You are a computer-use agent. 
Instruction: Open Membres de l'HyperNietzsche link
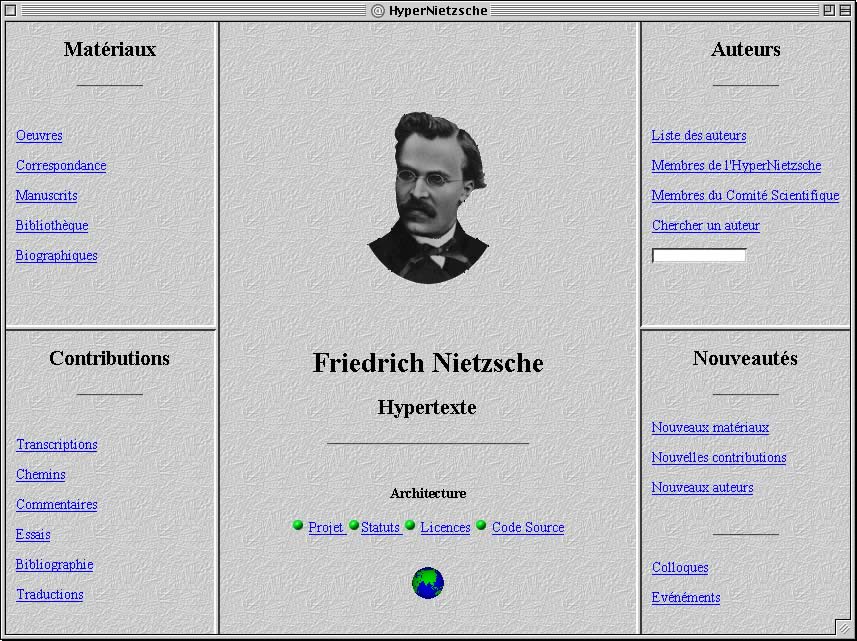[736, 166]
